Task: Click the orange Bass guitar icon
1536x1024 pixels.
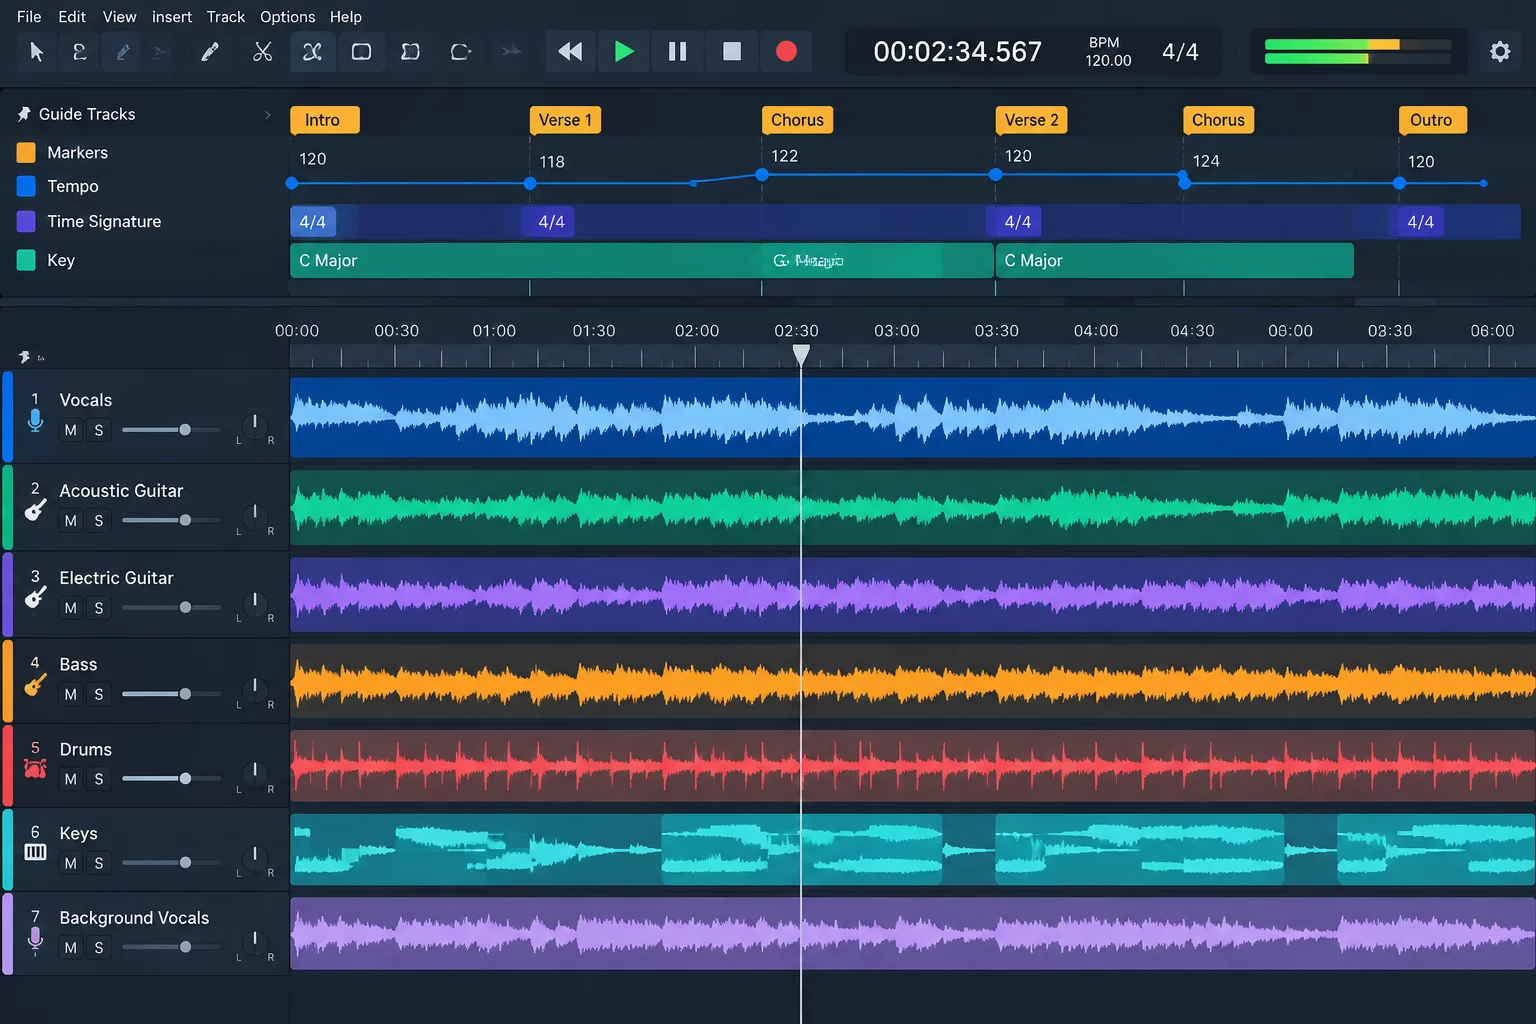Action: (x=35, y=684)
